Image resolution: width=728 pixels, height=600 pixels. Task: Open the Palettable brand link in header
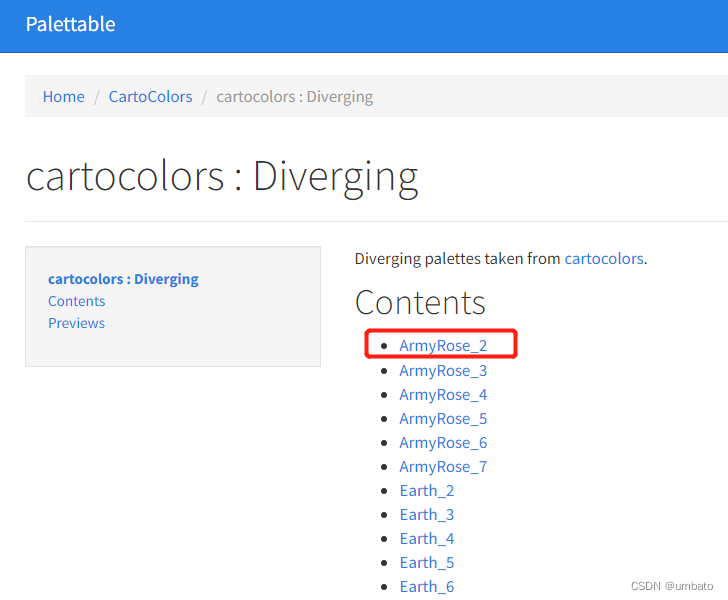71,24
